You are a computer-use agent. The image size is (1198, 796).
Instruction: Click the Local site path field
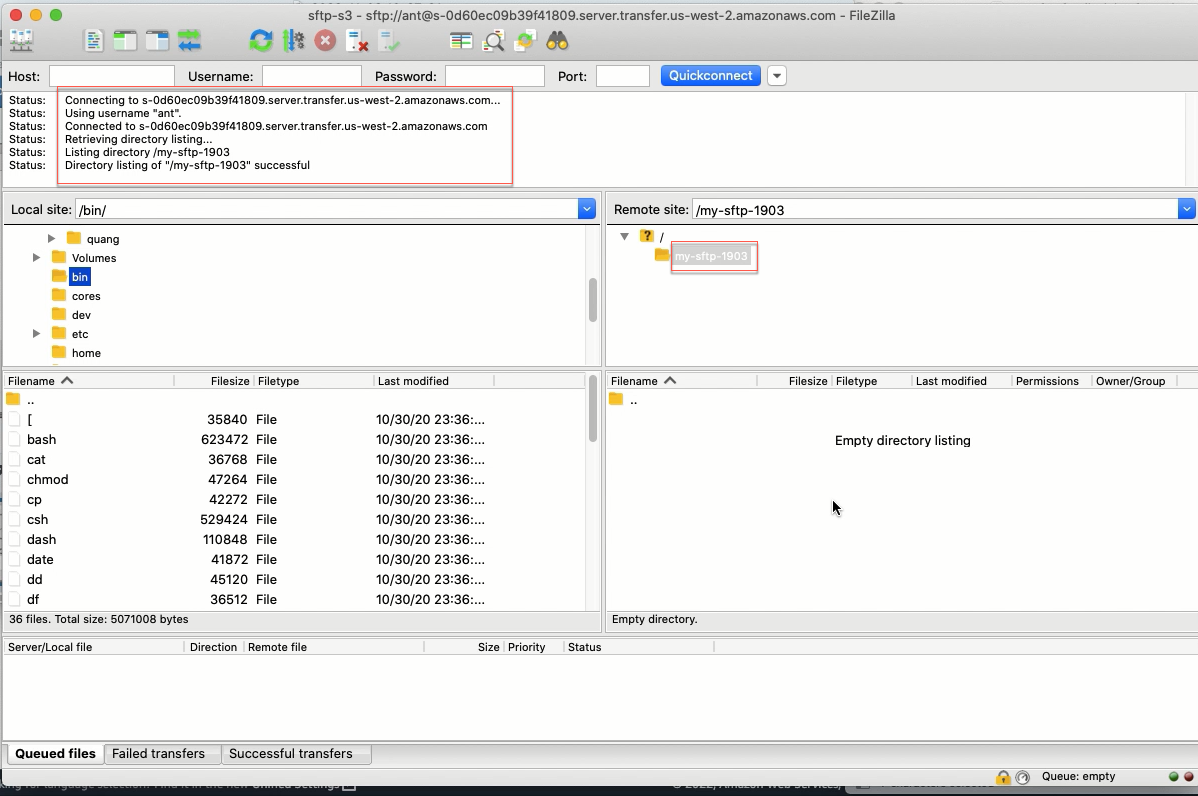(327, 209)
